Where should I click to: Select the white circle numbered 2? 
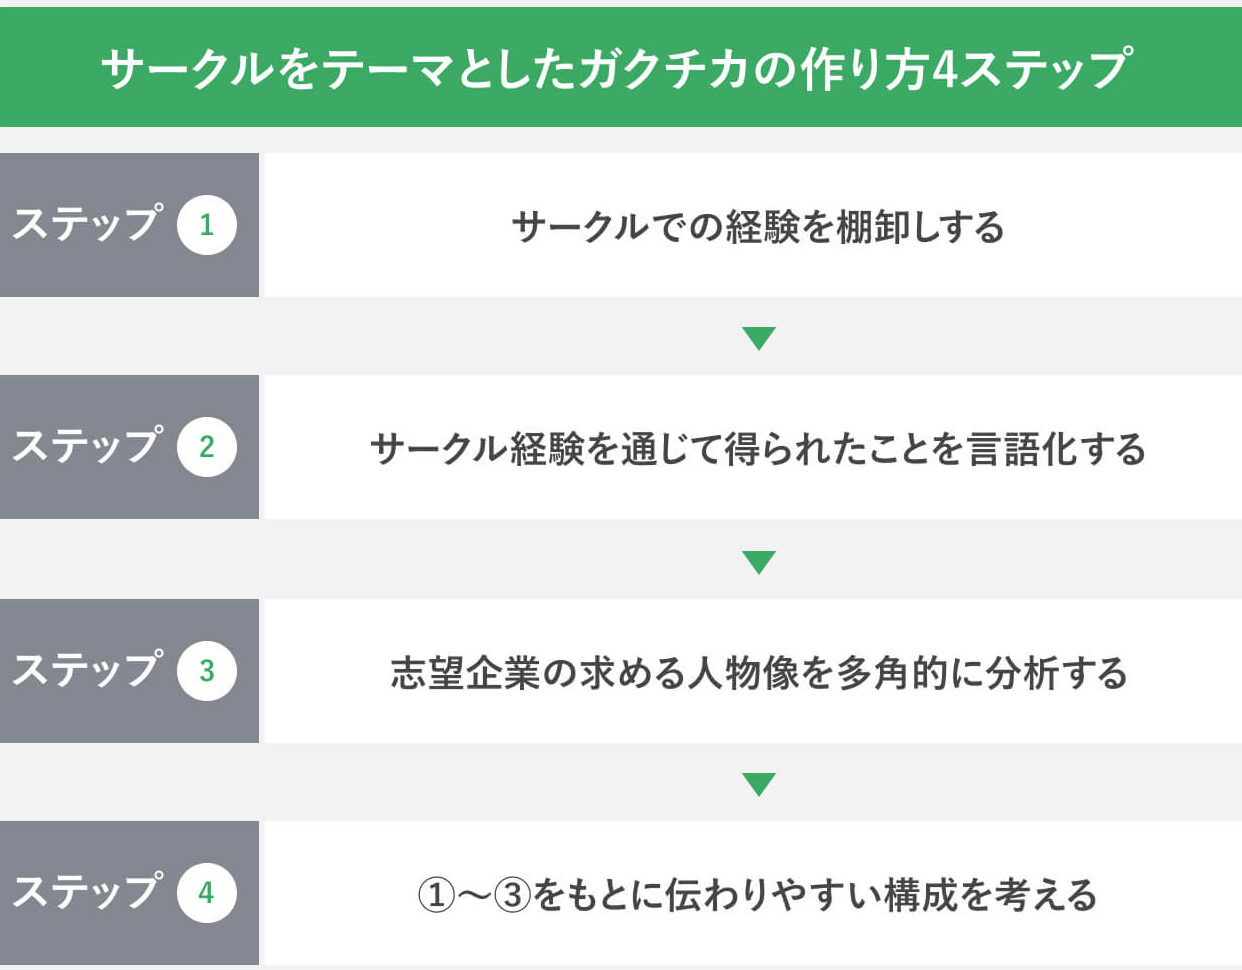(206, 446)
